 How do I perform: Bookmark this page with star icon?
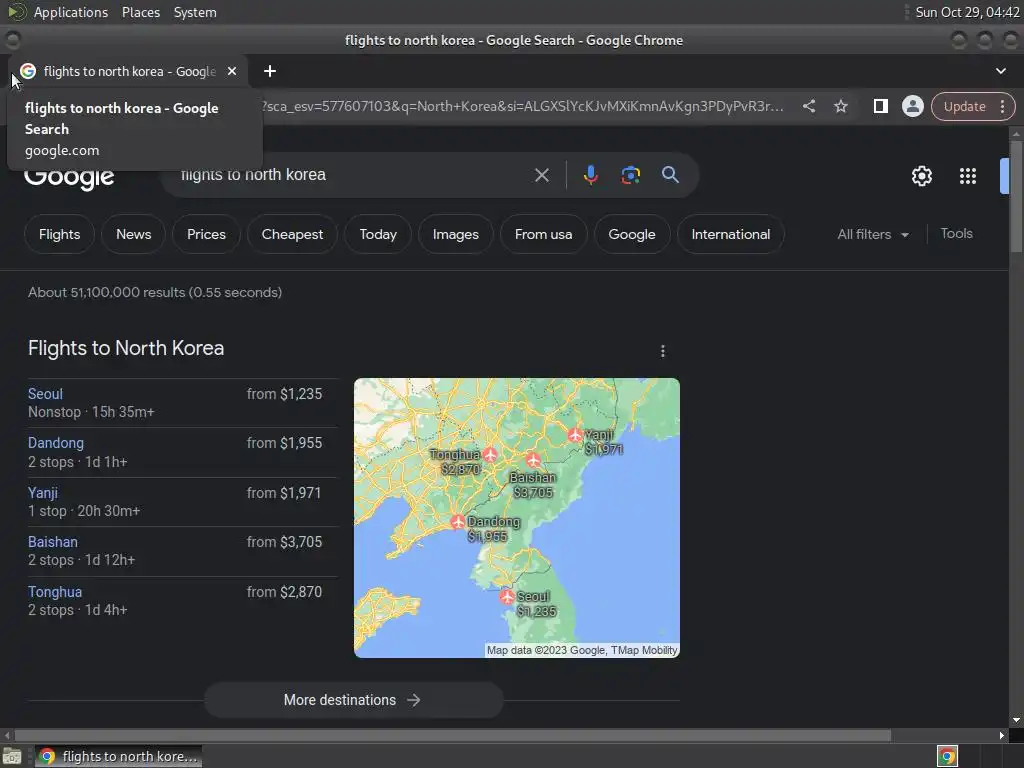point(840,106)
